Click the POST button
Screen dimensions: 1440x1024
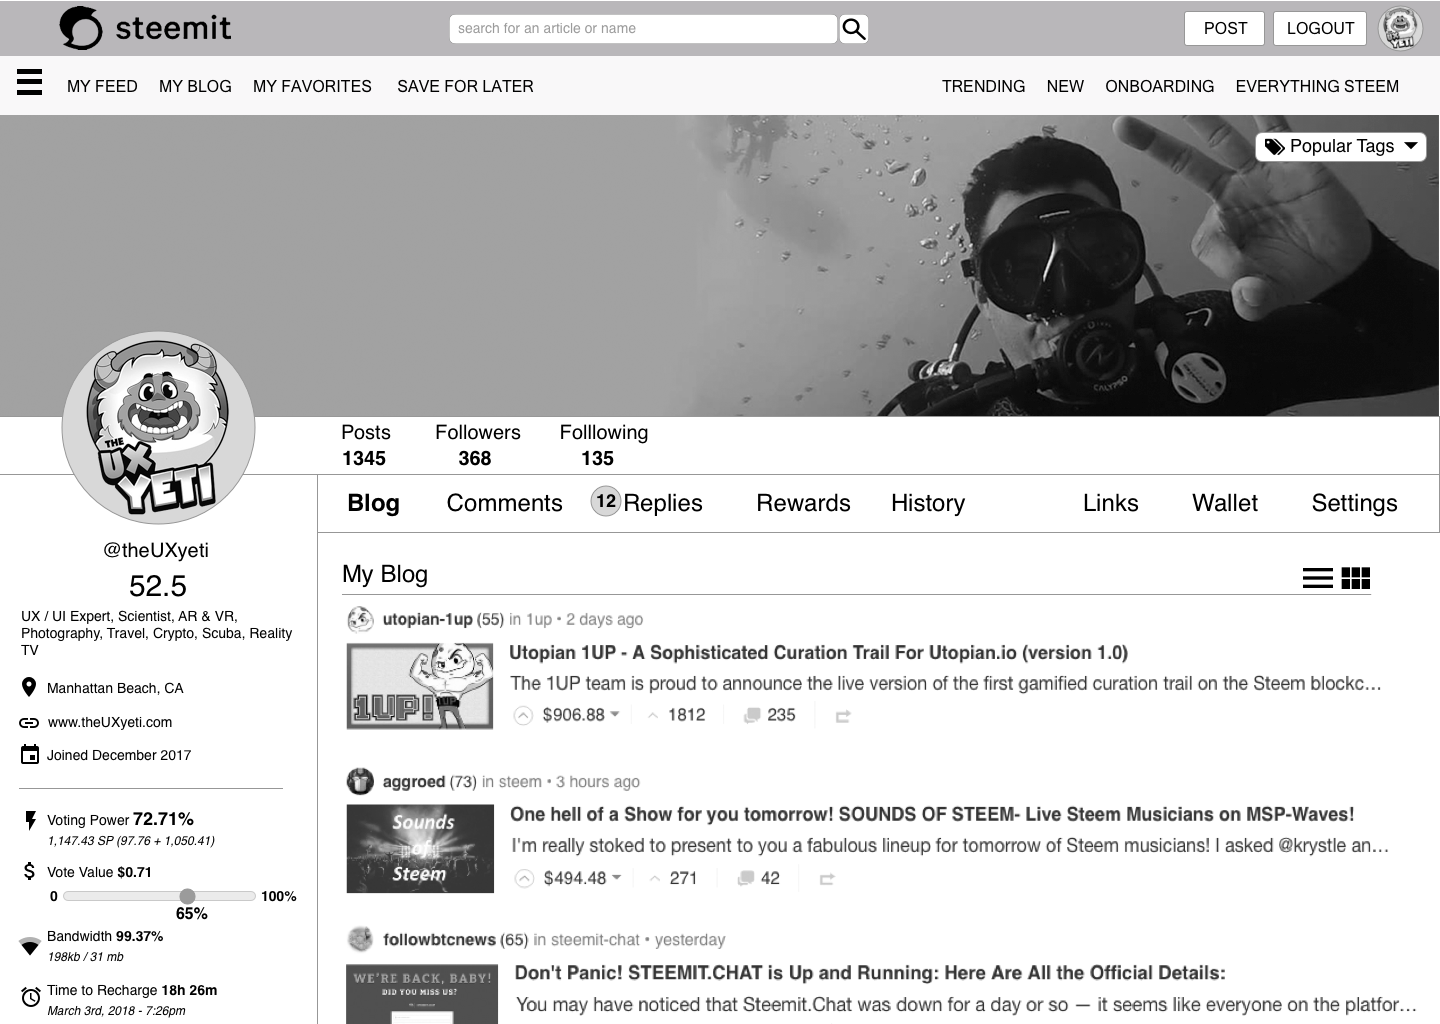tap(1225, 28)
